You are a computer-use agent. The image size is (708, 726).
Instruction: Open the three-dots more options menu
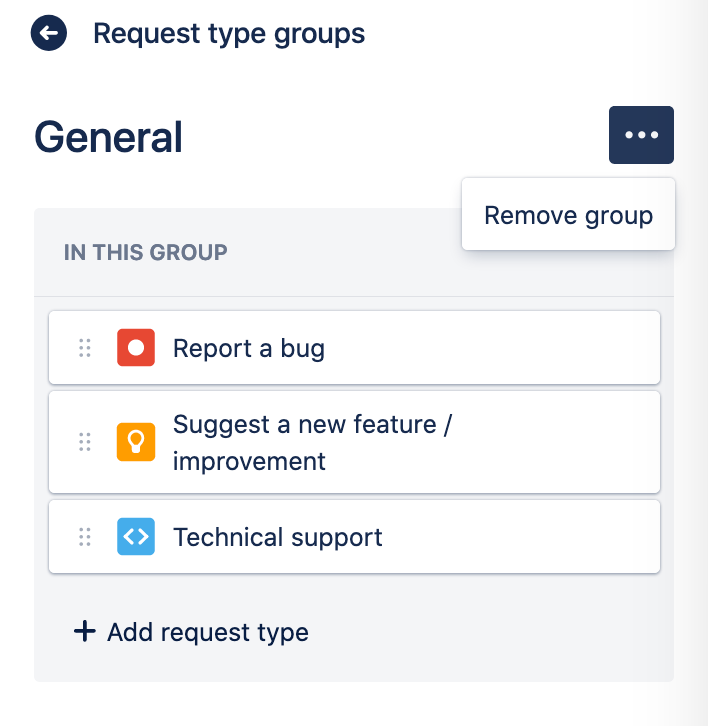point(641,135)
